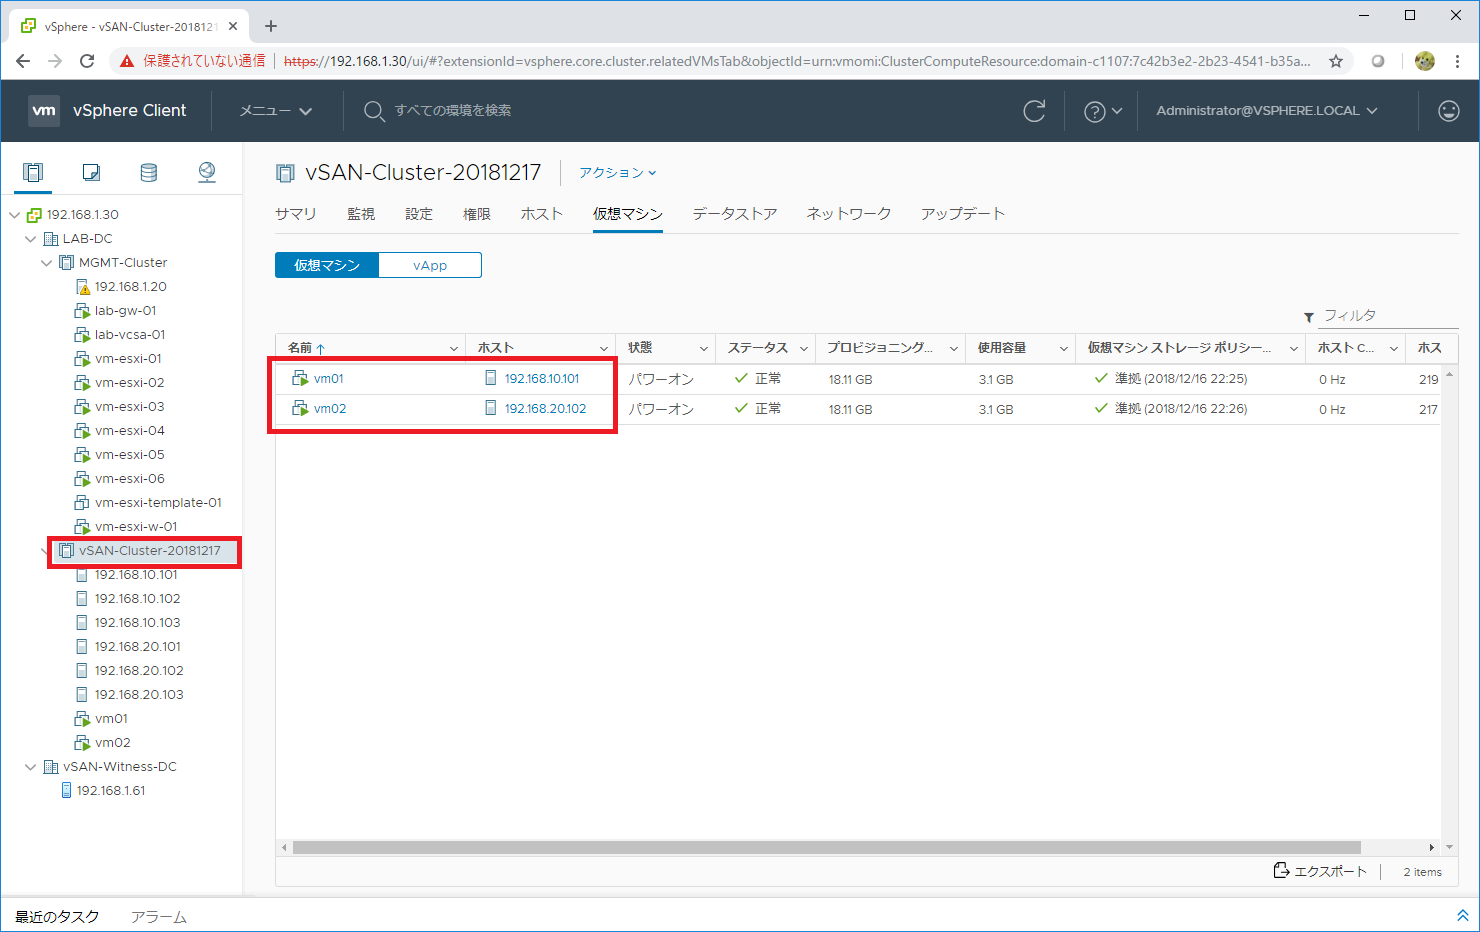Switch to the ホスト tab

point(542,214)
